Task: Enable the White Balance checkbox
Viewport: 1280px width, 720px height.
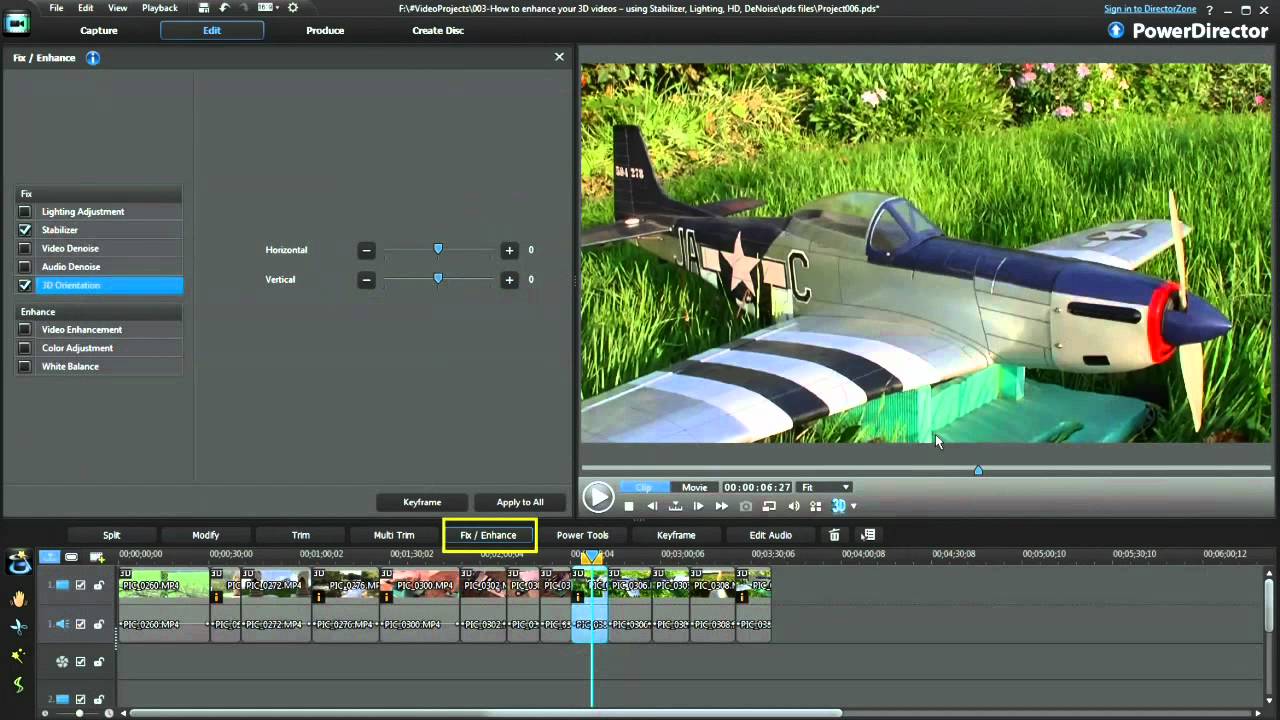Action: click(25, 366)
